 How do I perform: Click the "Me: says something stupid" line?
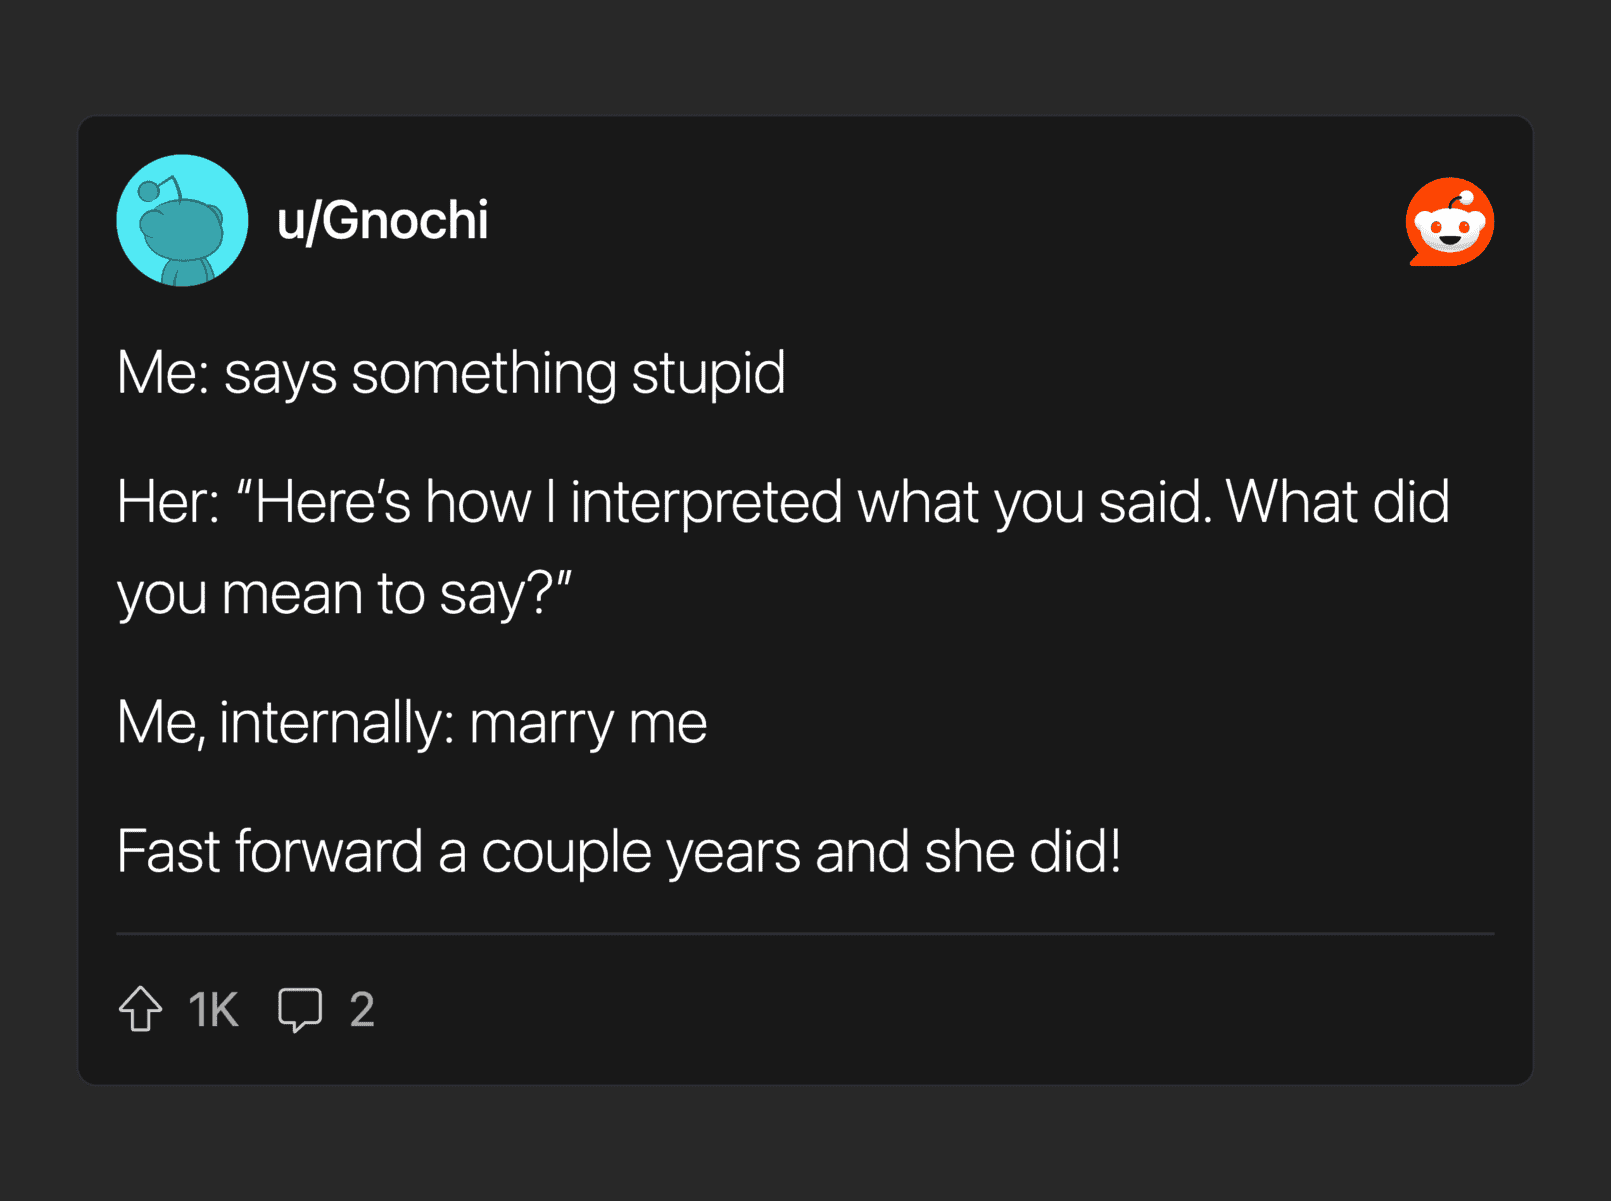(451, 373)
